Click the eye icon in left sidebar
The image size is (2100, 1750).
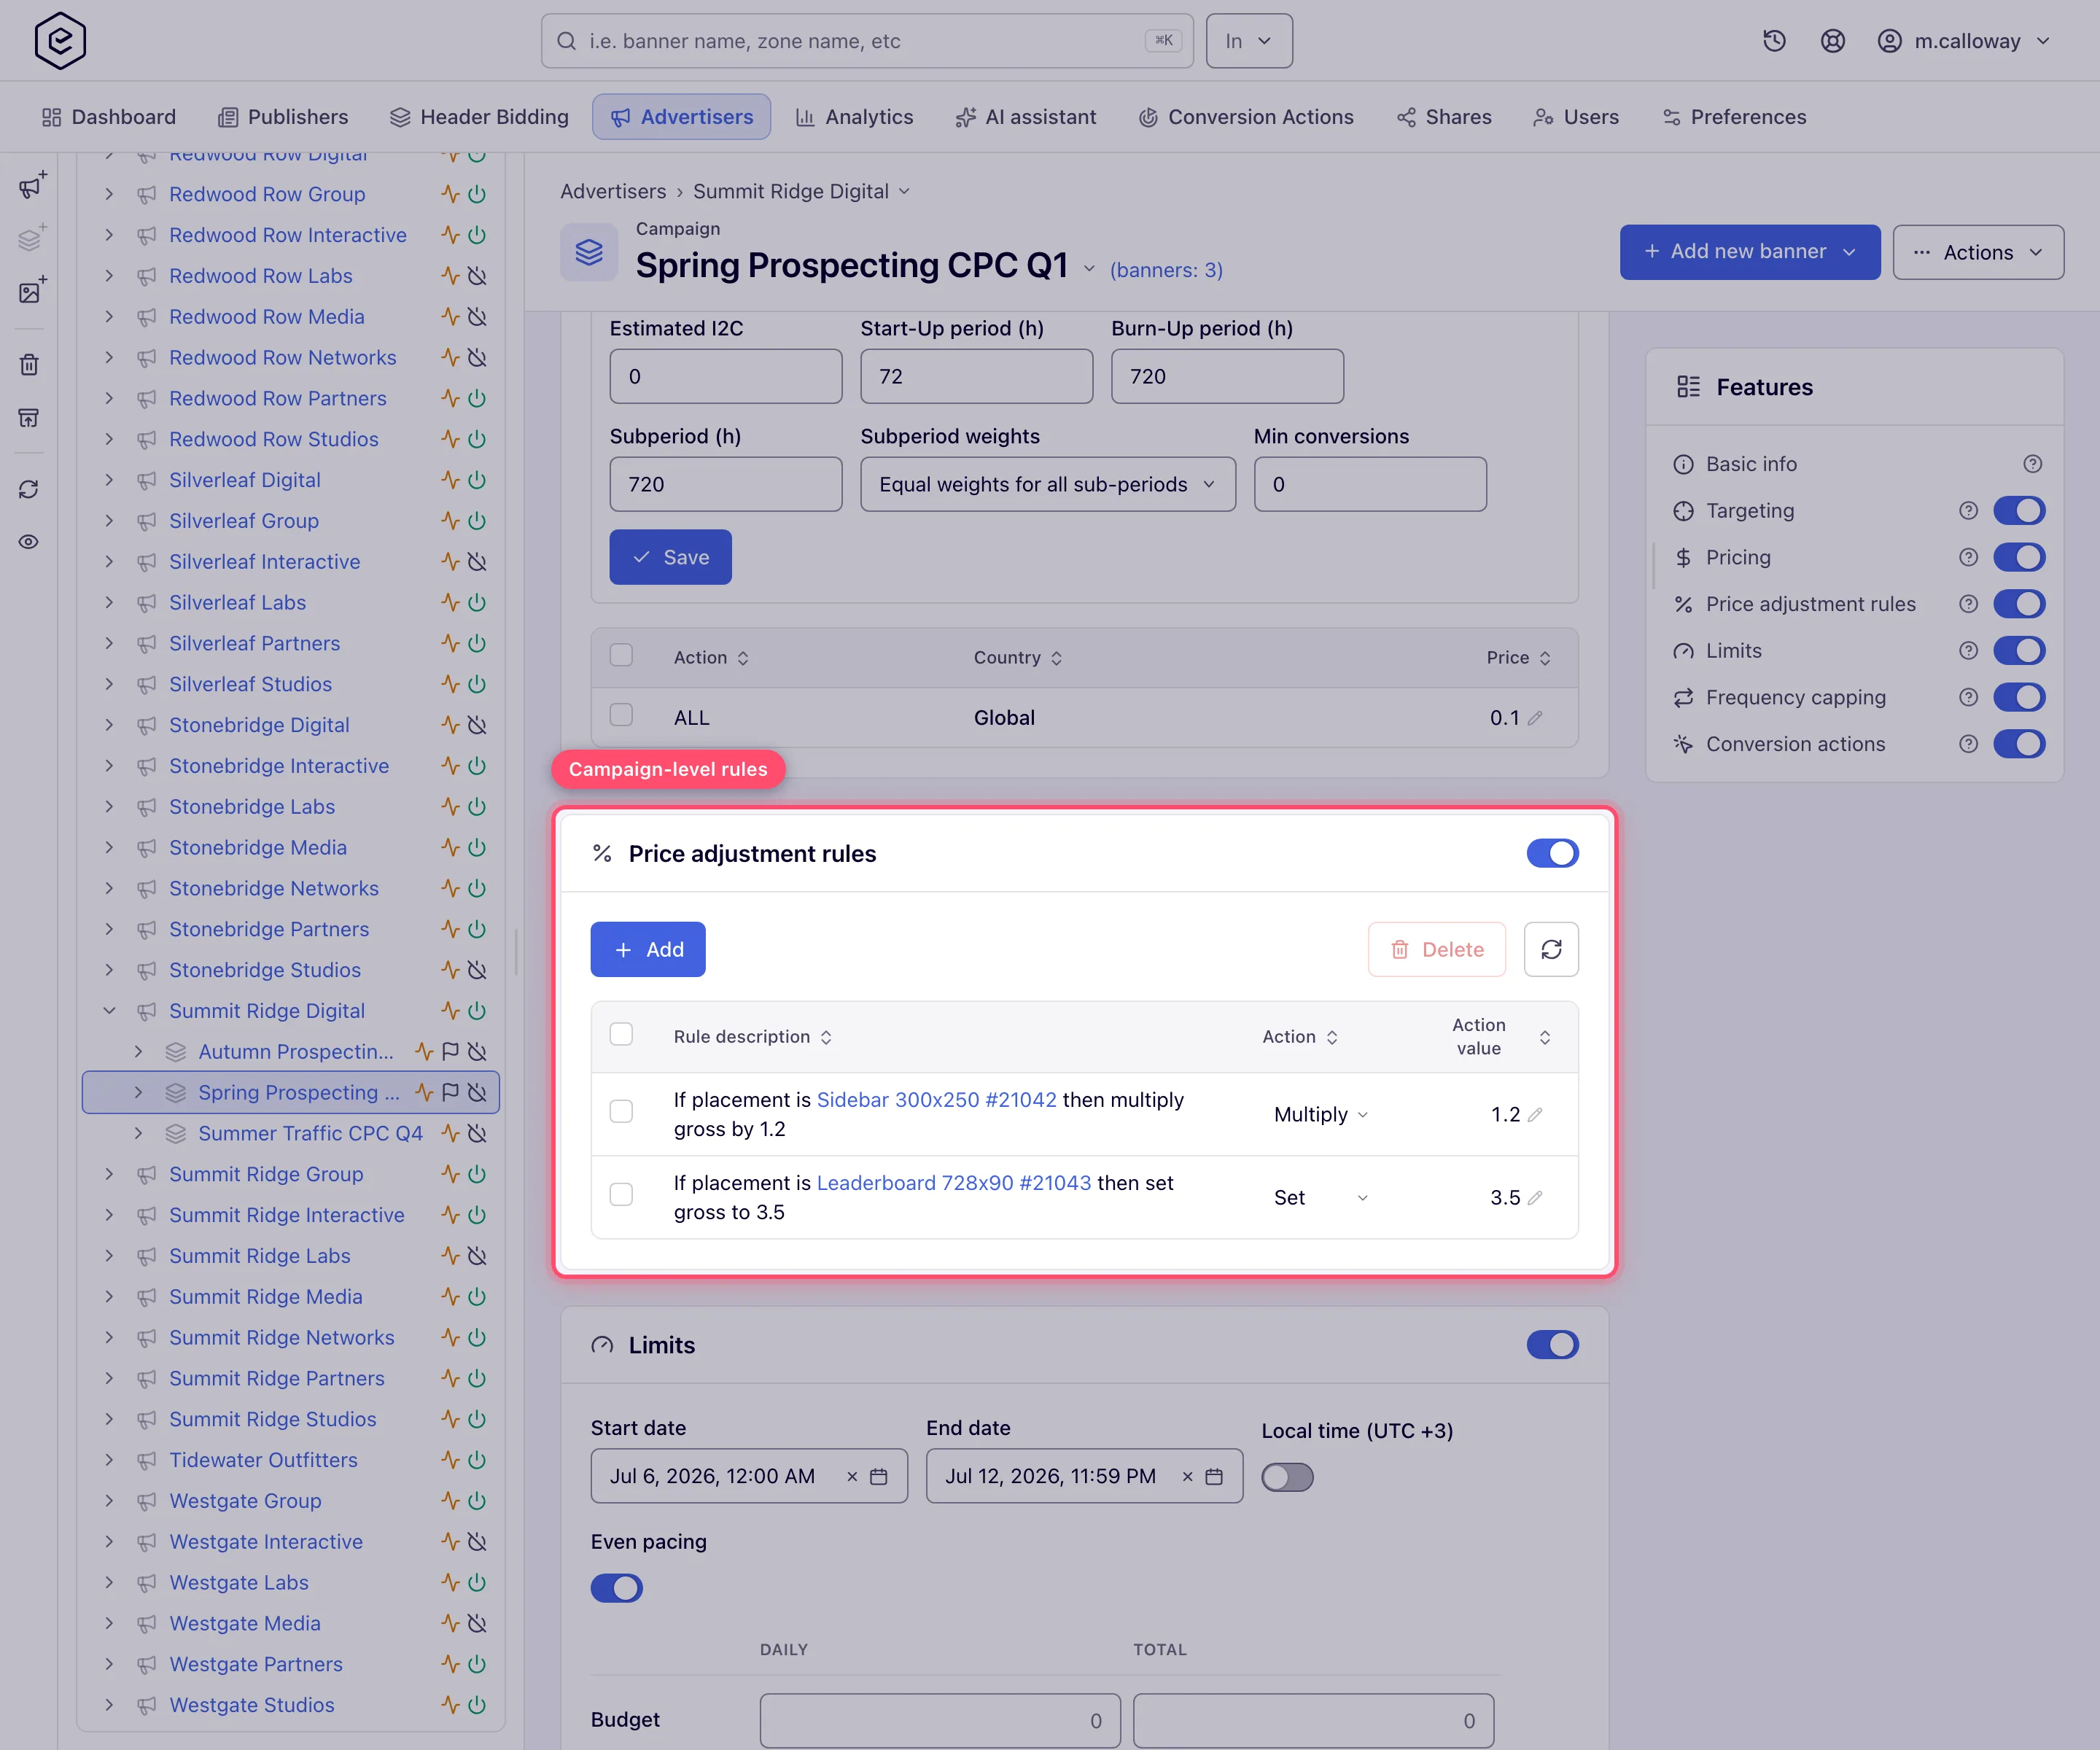tap(29, 542)
